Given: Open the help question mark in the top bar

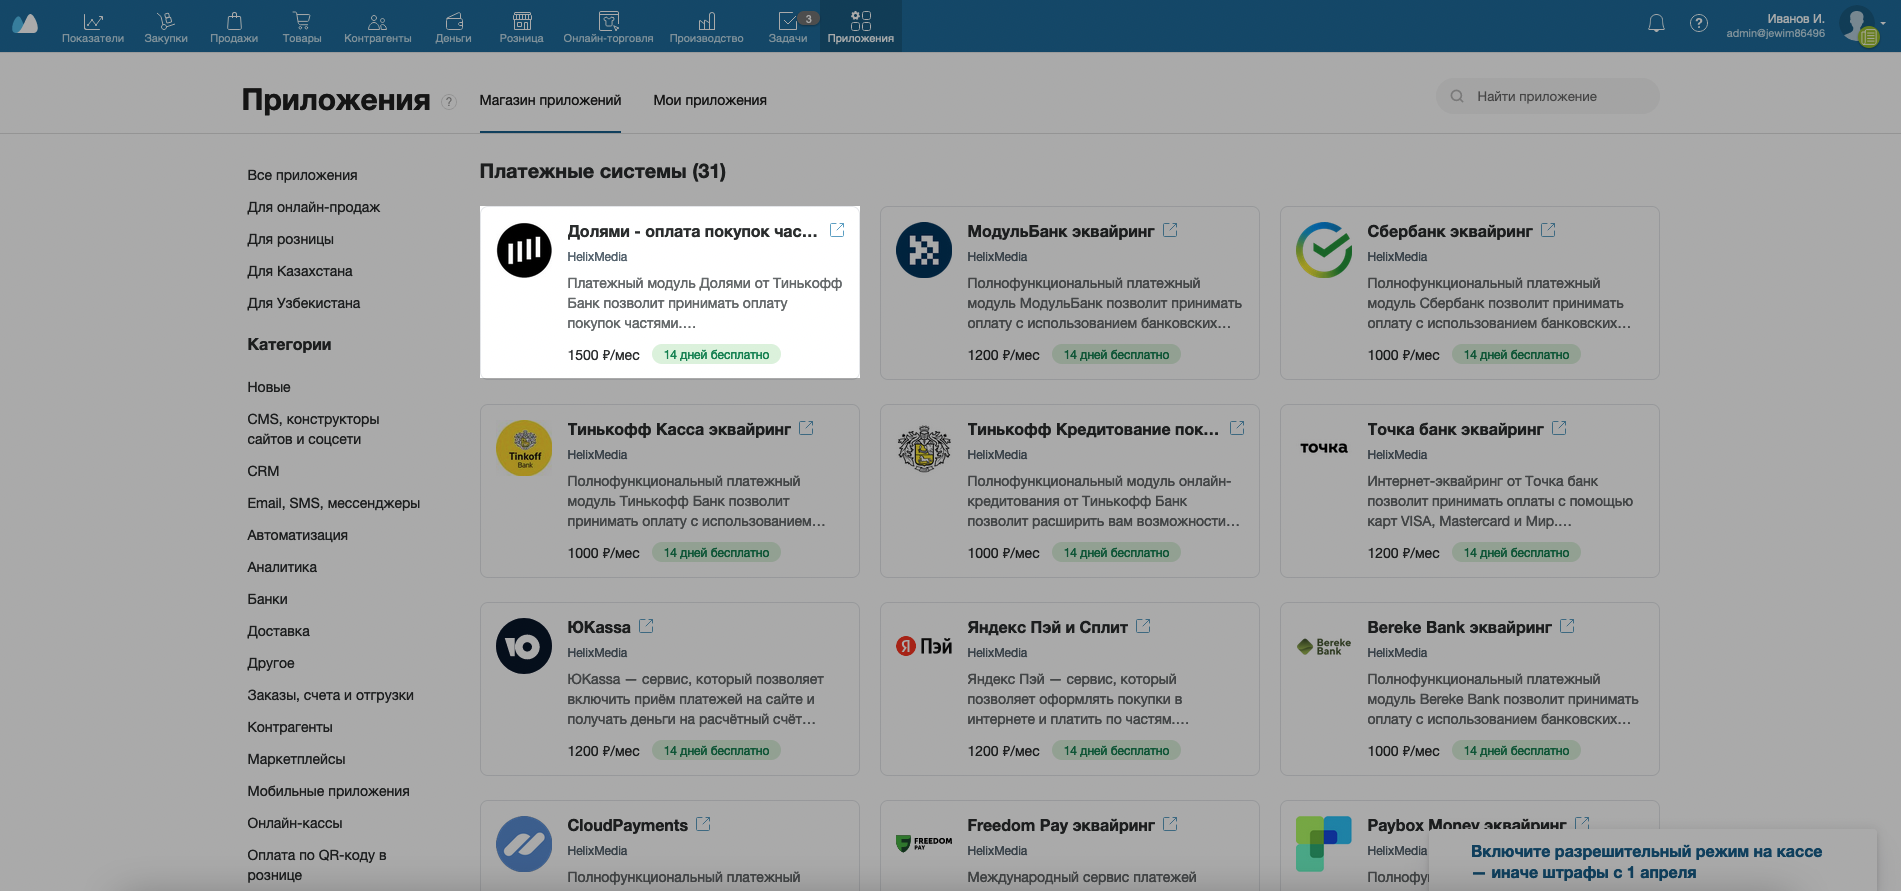Looking at the screenshot, I should pyautogui.click(x=1699, y=23).
